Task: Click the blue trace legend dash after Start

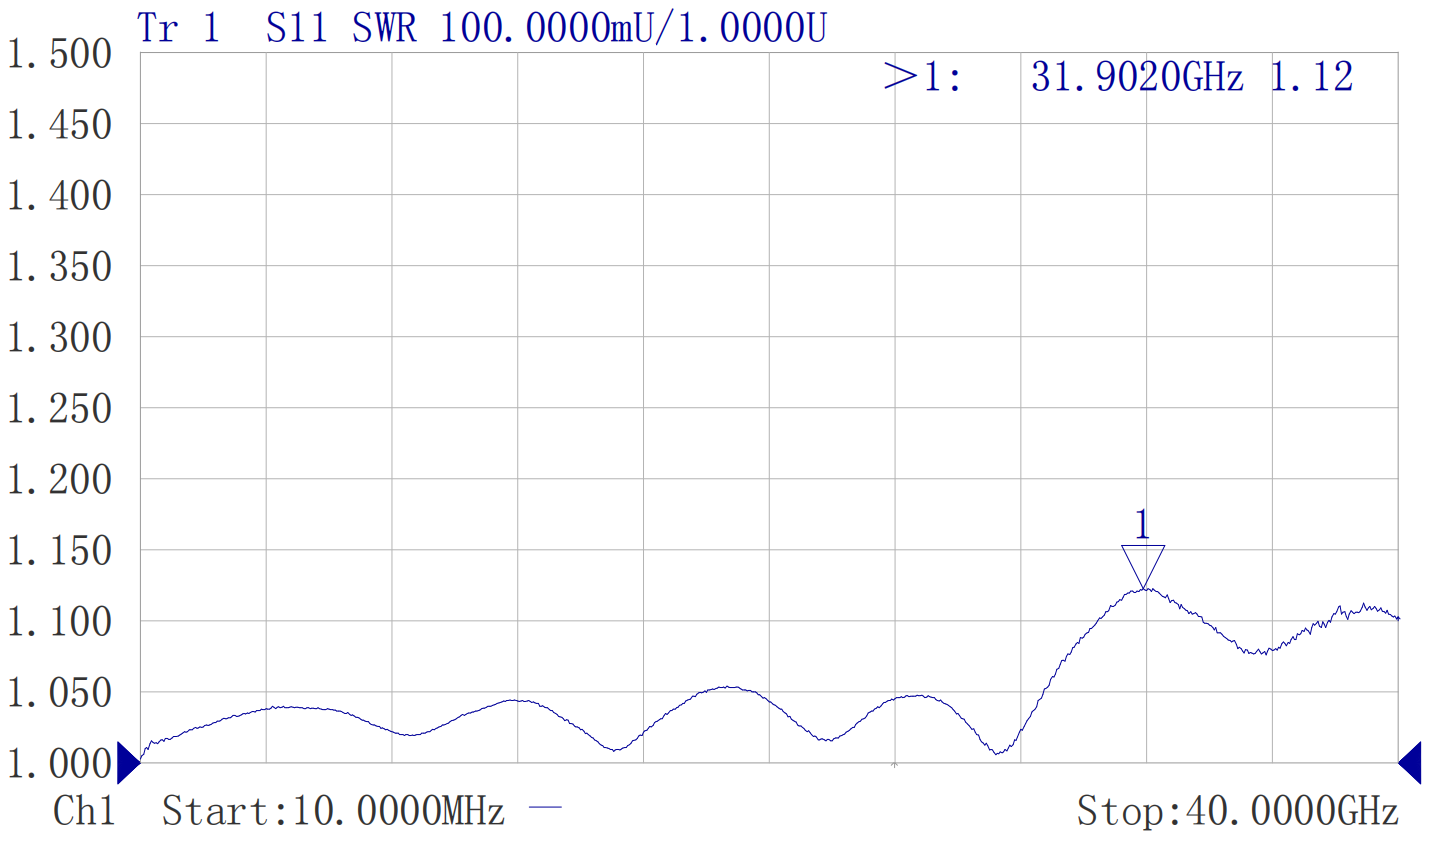Action: (x=545, y=808)
